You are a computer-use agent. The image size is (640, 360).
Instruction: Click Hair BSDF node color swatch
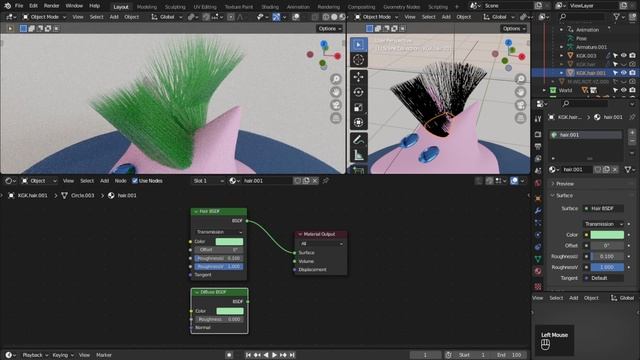(229, 241)
